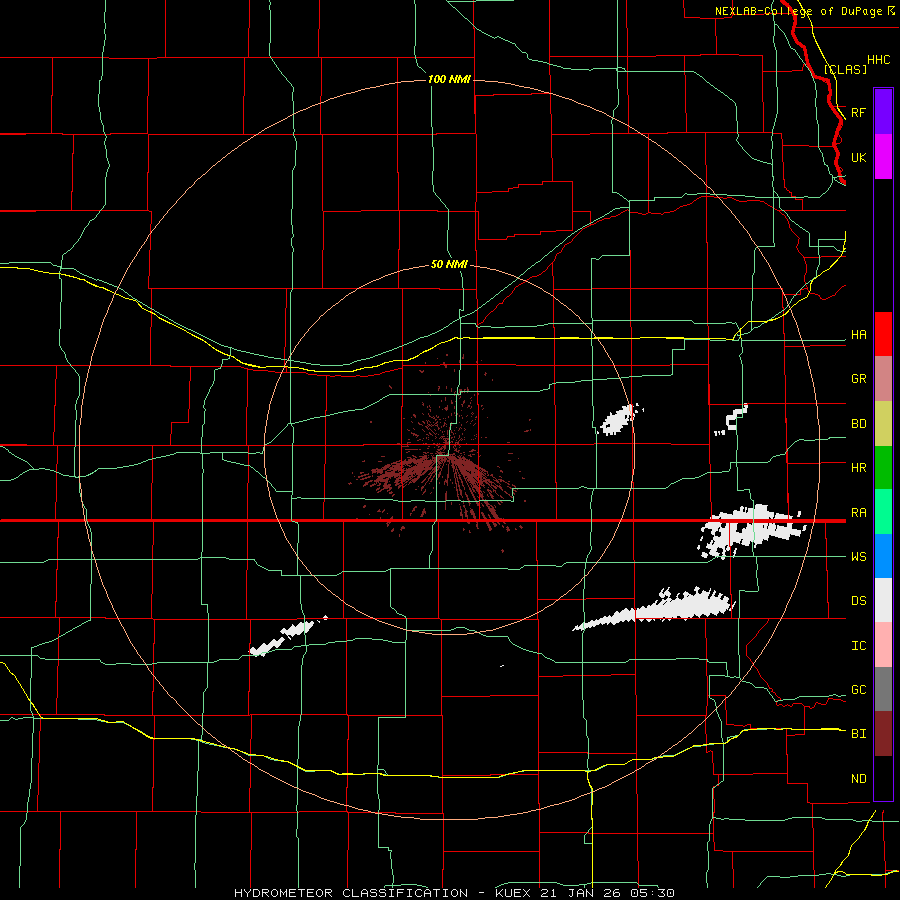Viewport: 900px width, 900px height.
Task: Select the GC gray legend swatch
Action: pyautogui.click(x=883, y=689)
